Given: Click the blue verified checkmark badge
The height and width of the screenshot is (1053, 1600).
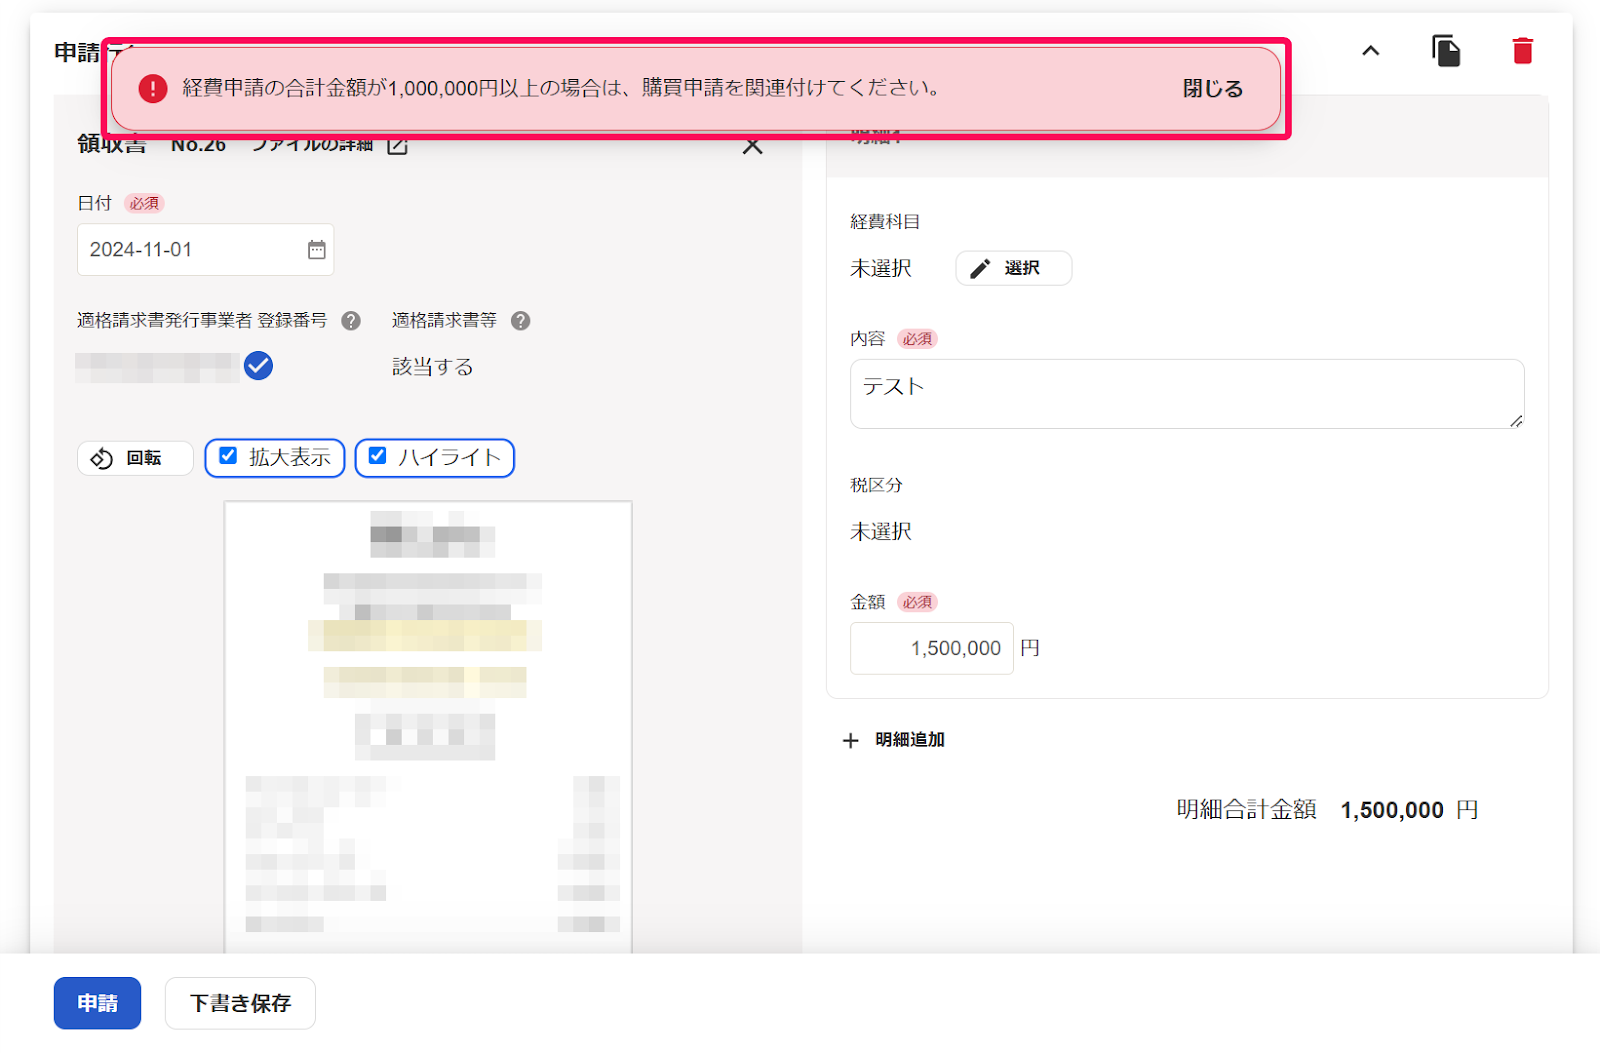Looking at the screenshot, I should pyautogui.click(x=258, y=366).
